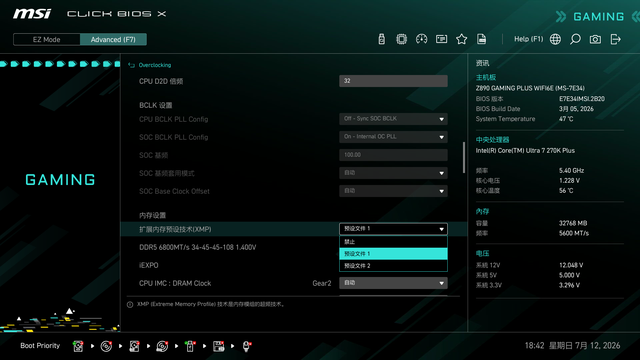The height and width of the screenshot is (360, 640).
Task: Switch to EZ Mode
Action: pyautogui.click(x=47, y=40)
